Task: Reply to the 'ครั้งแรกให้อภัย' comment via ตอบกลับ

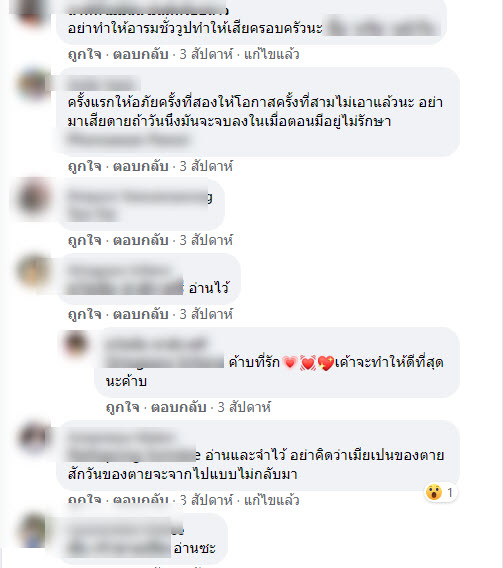Action: (x=141, y=166)
